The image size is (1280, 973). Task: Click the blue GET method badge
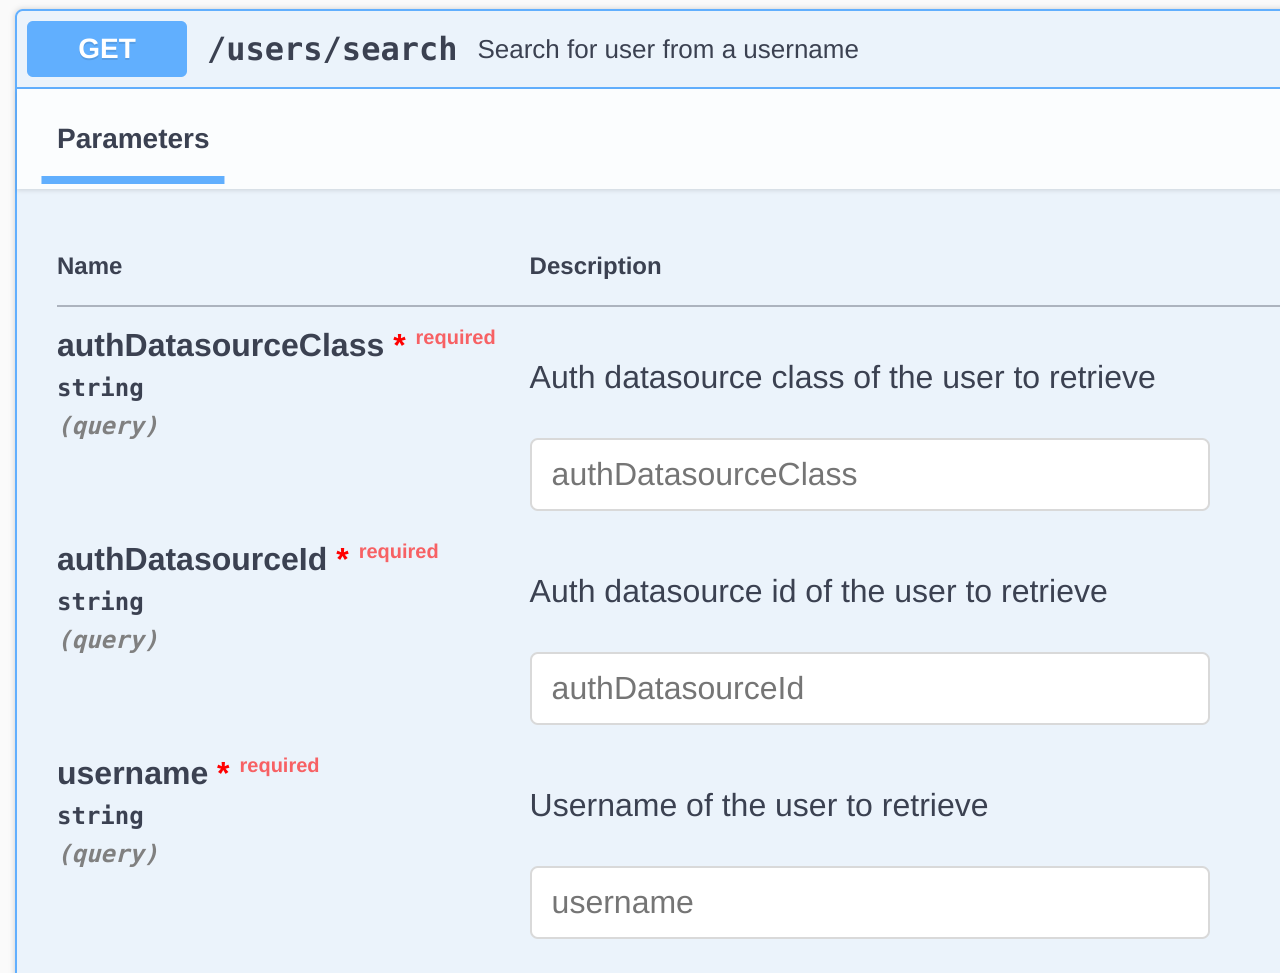tap(107, 49)
